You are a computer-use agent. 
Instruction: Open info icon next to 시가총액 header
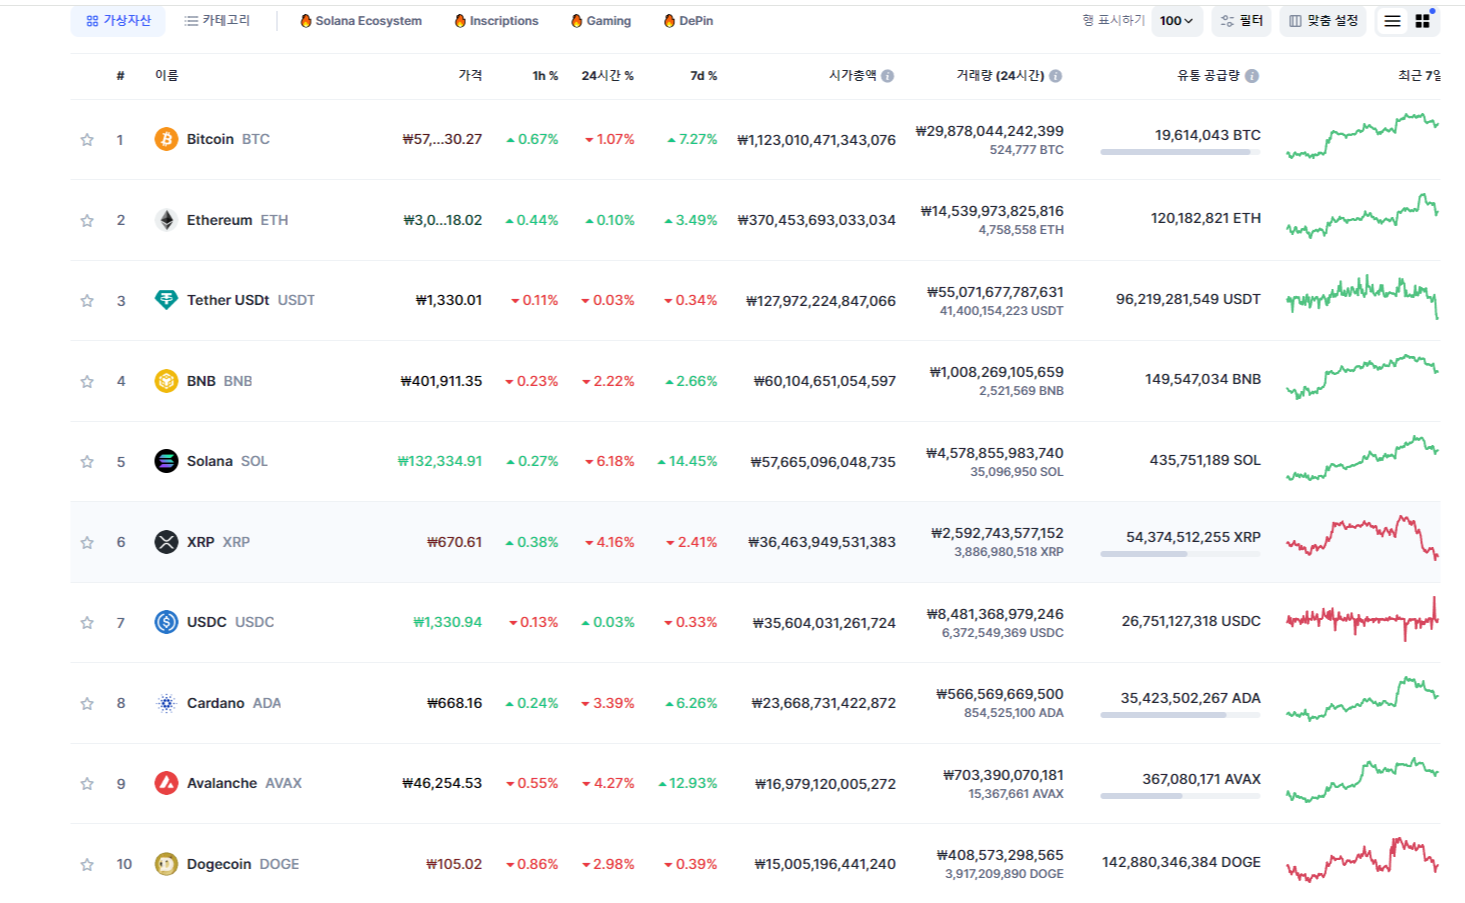(888, 76)
